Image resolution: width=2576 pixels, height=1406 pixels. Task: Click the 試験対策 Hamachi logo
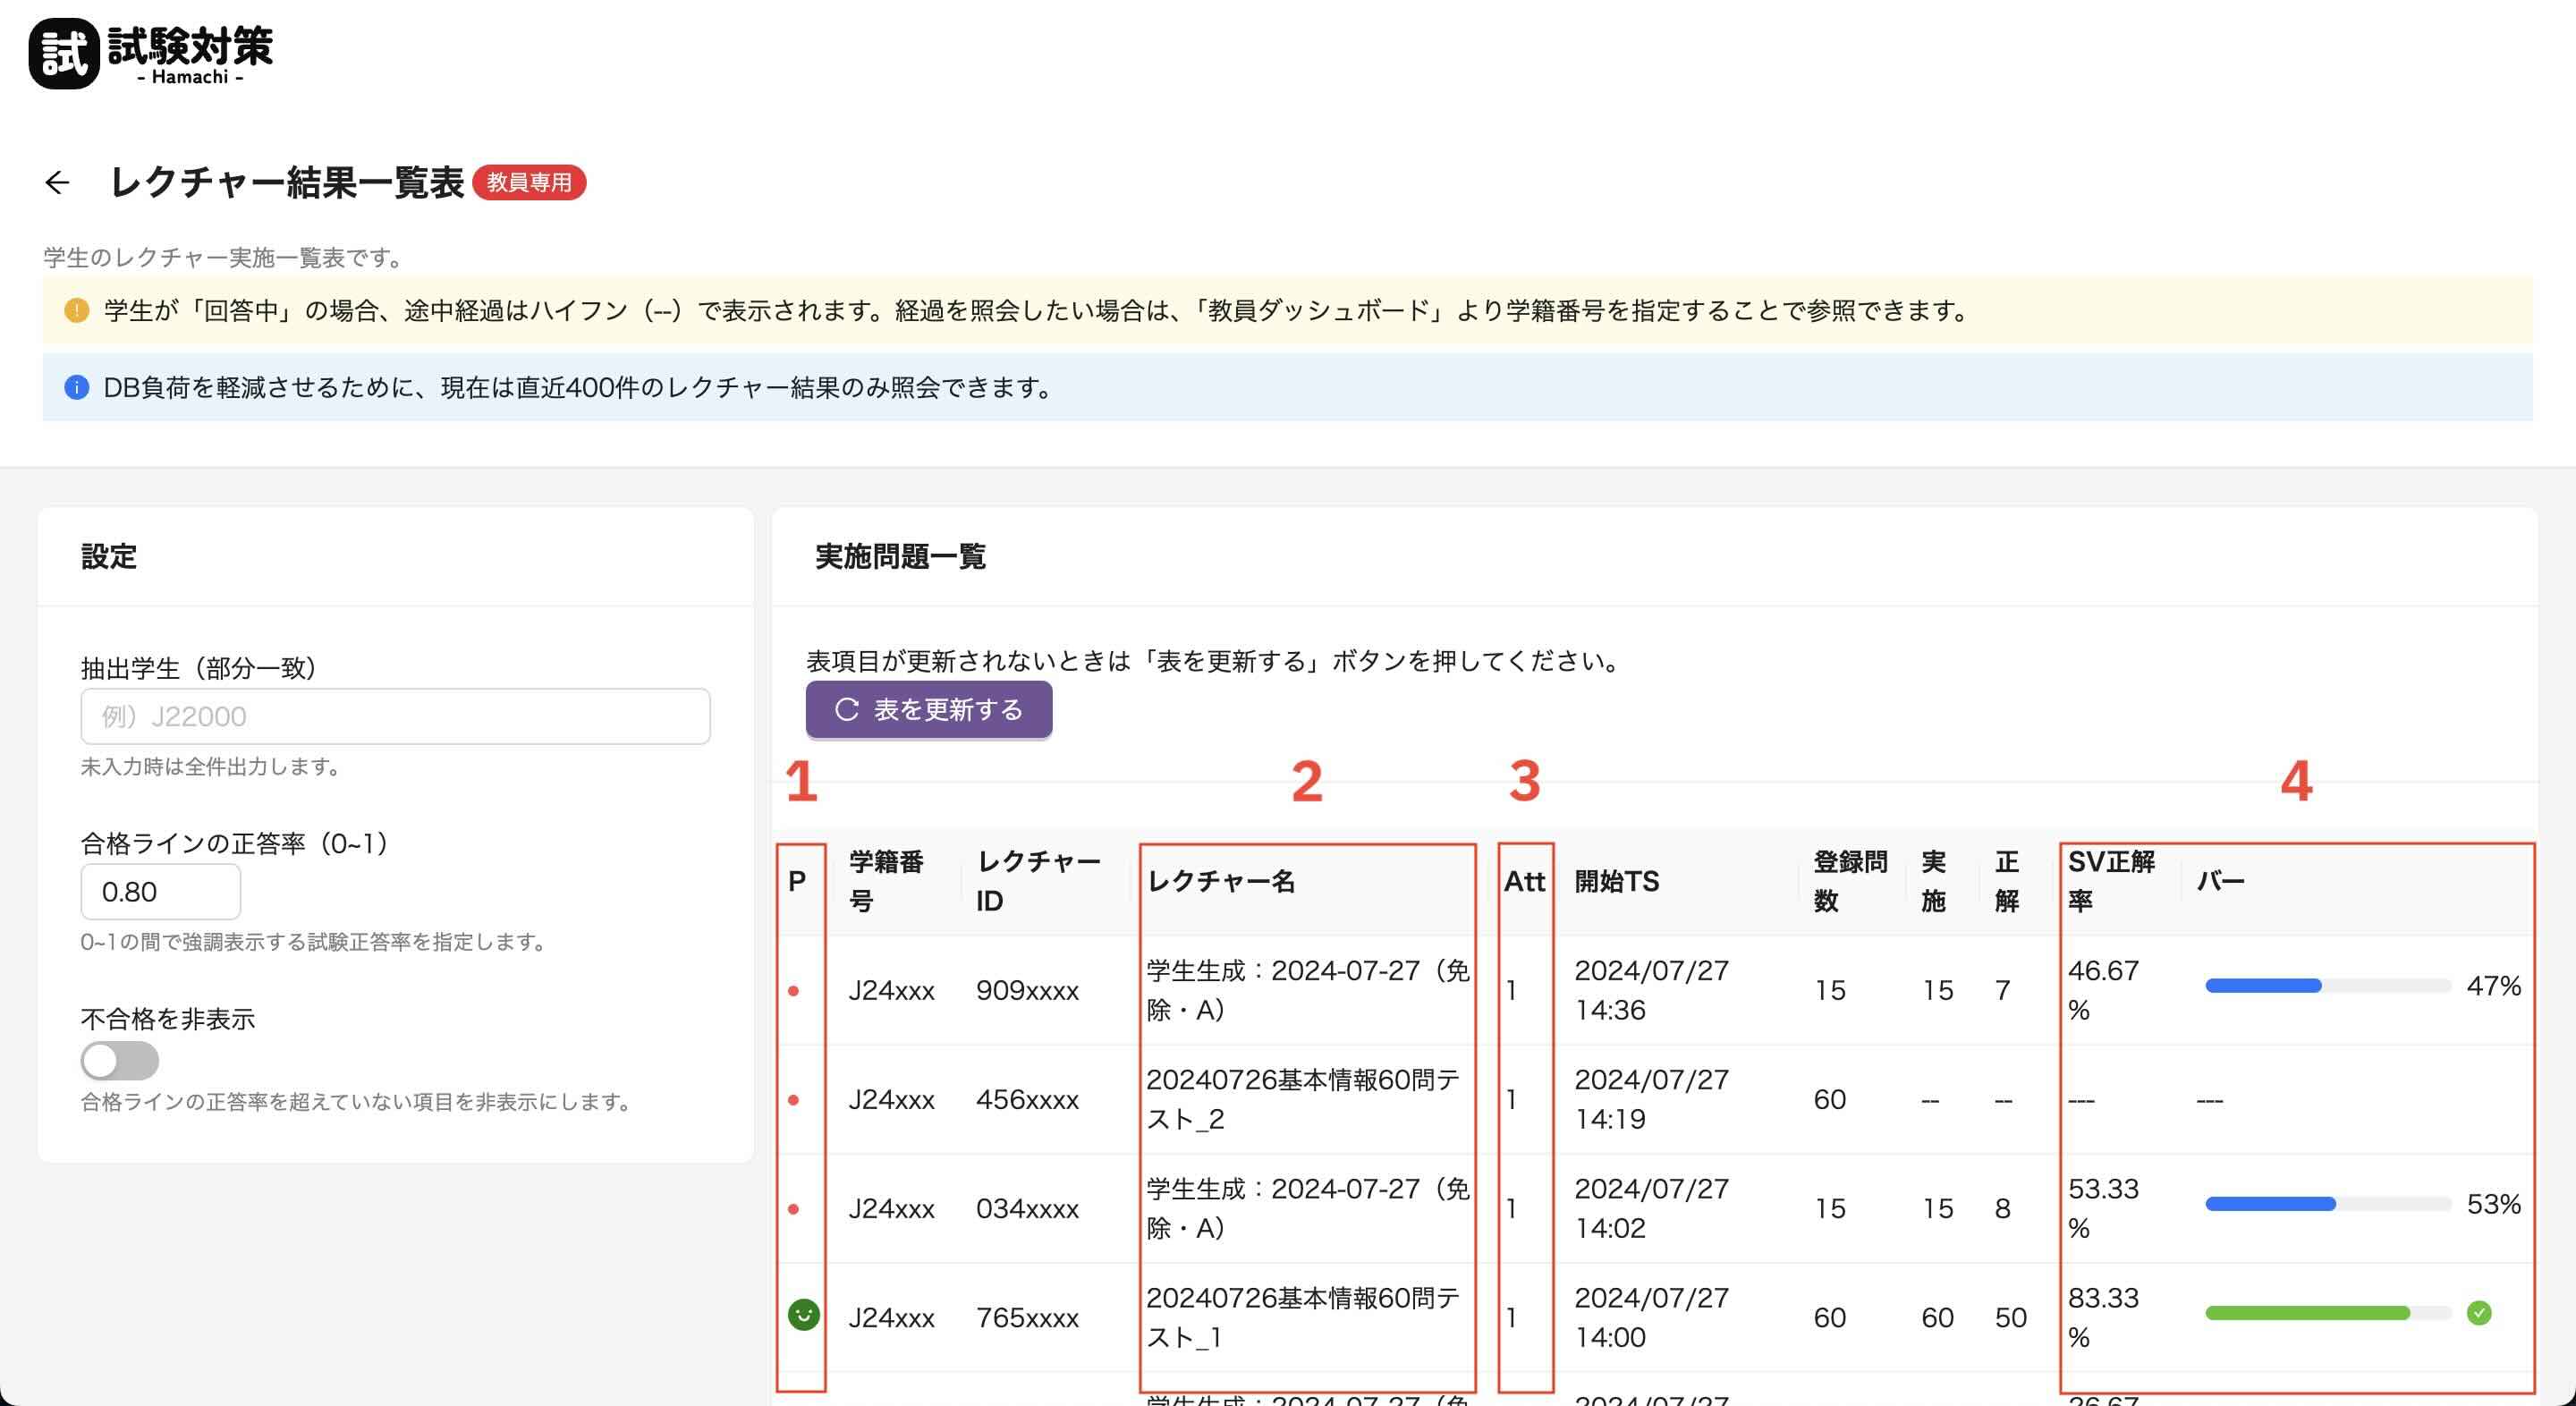(151, 54)
